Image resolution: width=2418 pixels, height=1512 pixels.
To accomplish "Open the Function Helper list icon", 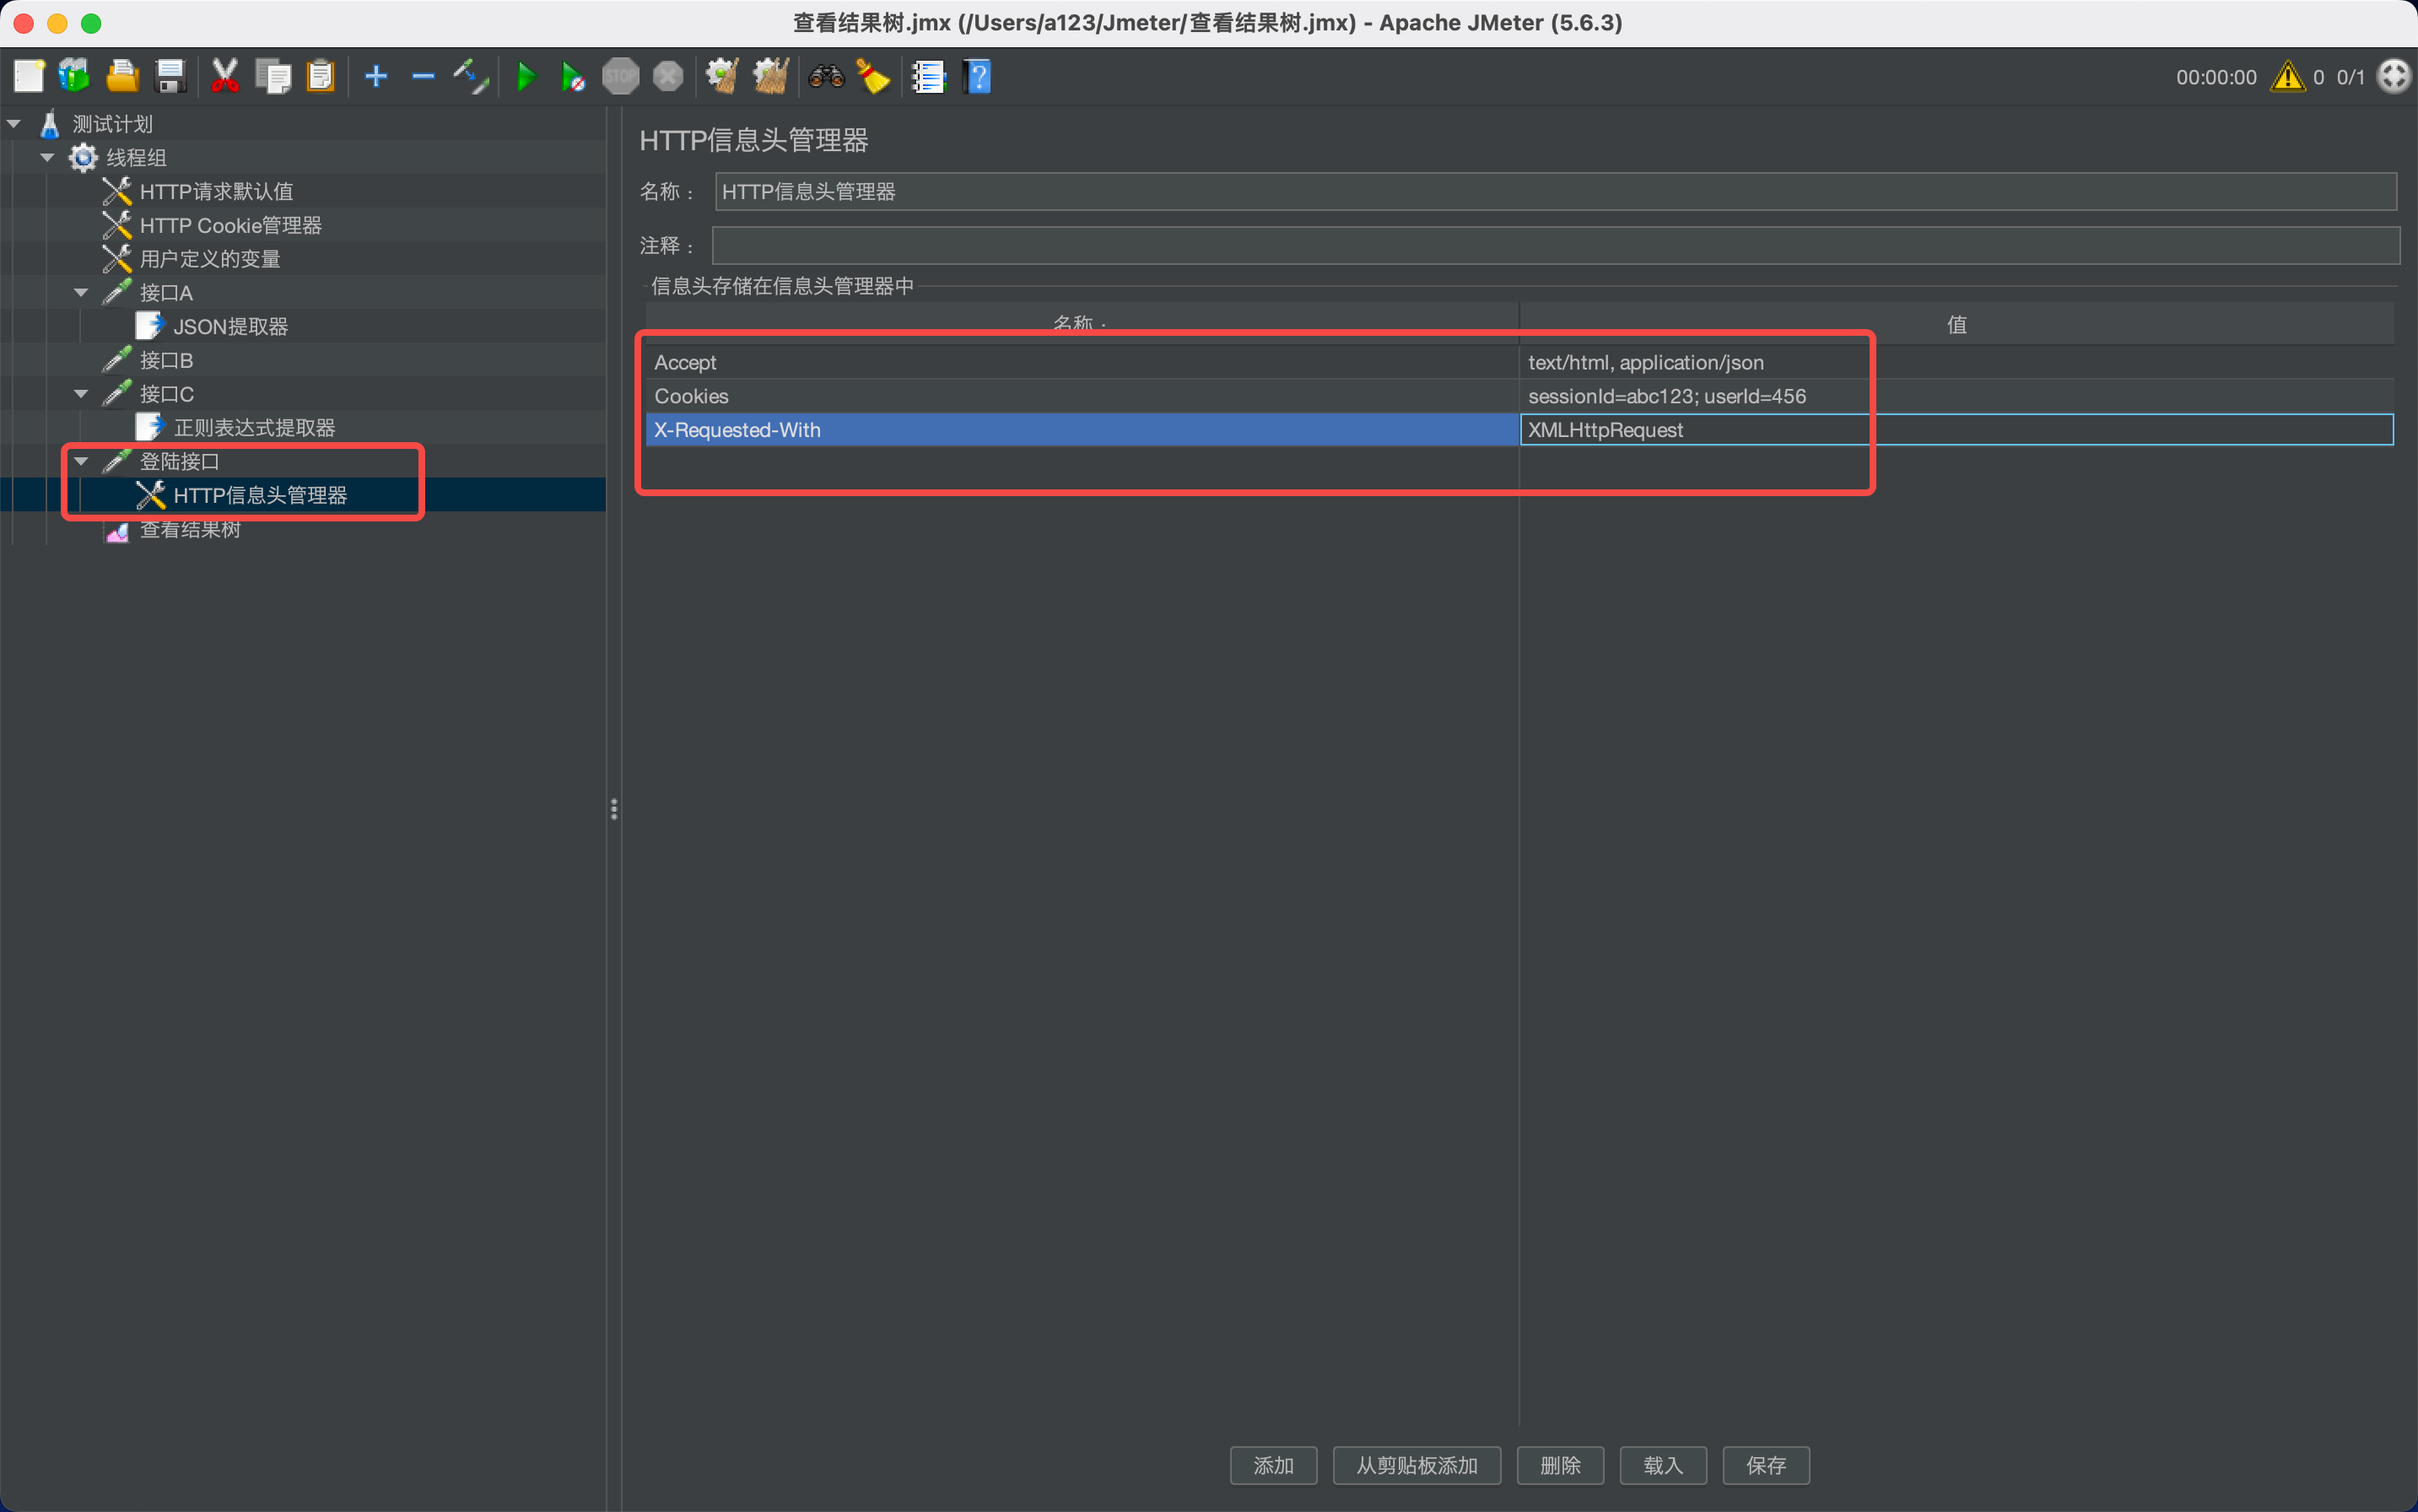I will coord(929,77).
